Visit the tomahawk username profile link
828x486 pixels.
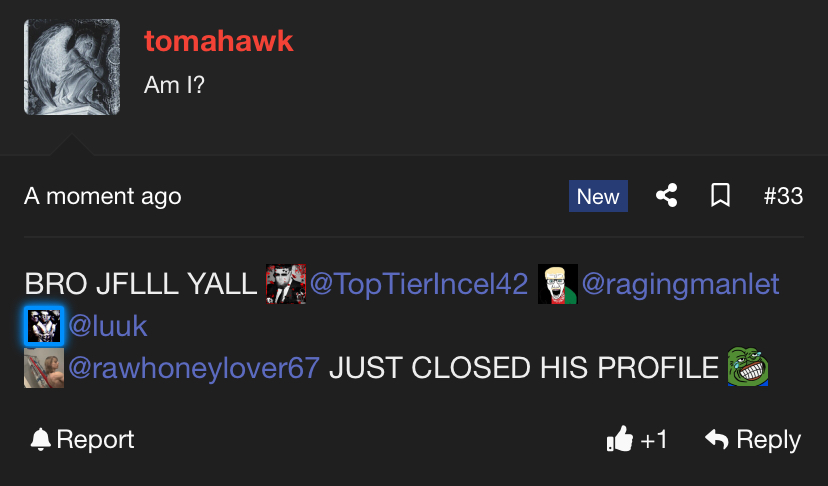click(x=219, y=41)
